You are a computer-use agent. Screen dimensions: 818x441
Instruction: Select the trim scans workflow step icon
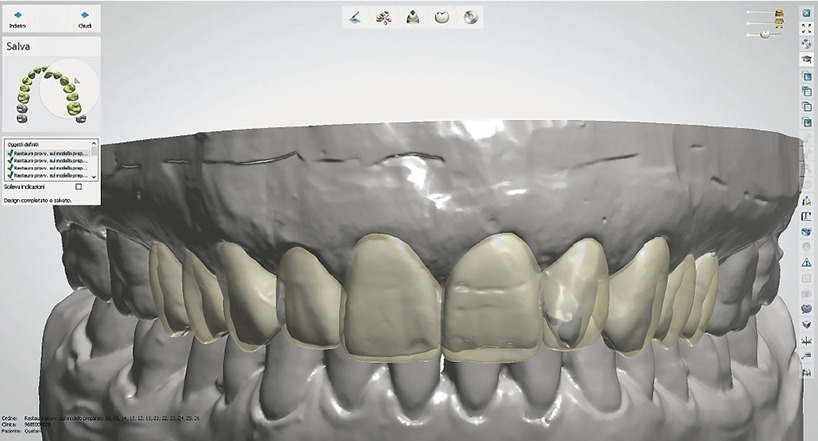(x=383, y=17)
